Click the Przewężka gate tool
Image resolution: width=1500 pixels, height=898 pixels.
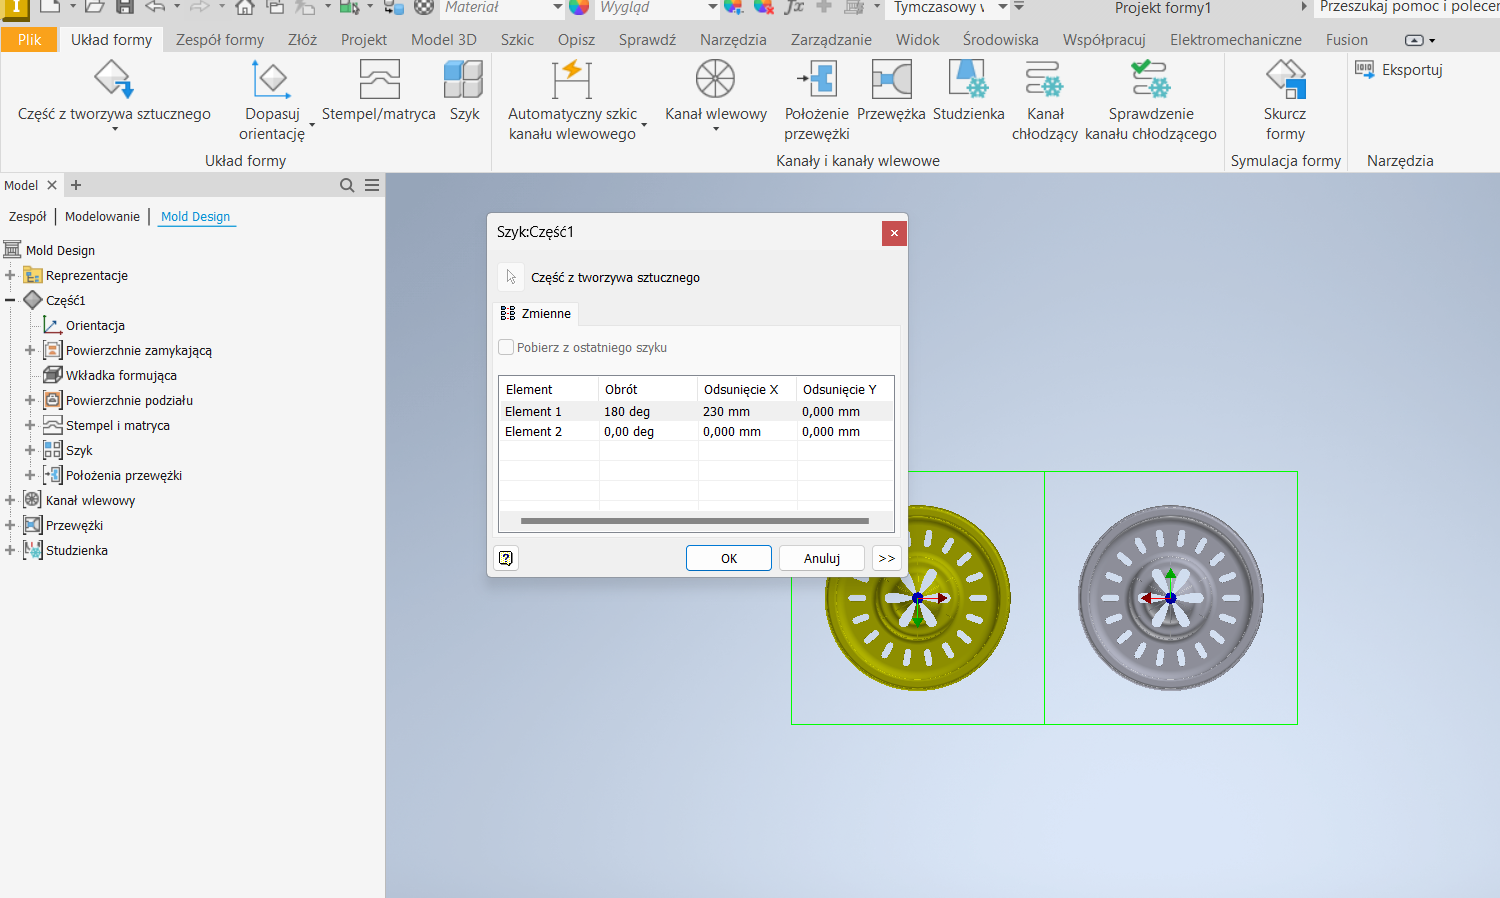[x=891, y=92]
